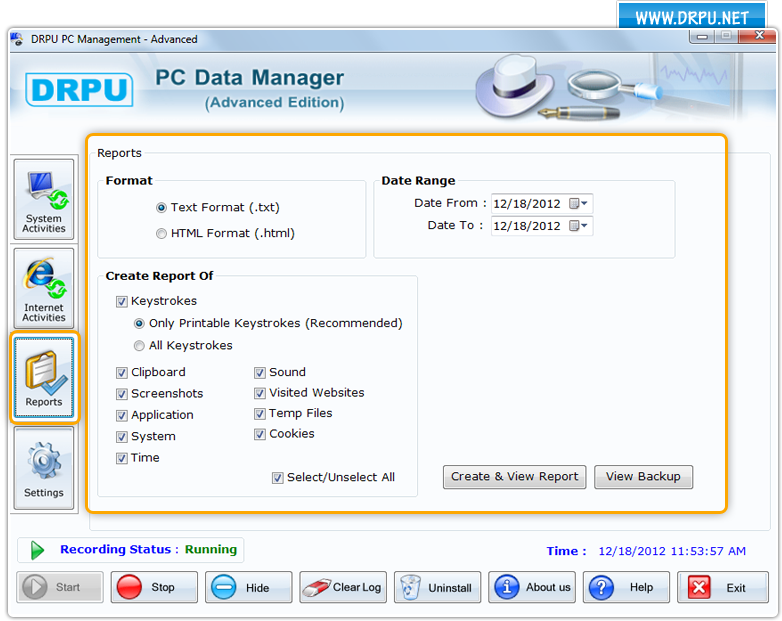
Task: Open the Reports section icon
Action: pos(44,378)
